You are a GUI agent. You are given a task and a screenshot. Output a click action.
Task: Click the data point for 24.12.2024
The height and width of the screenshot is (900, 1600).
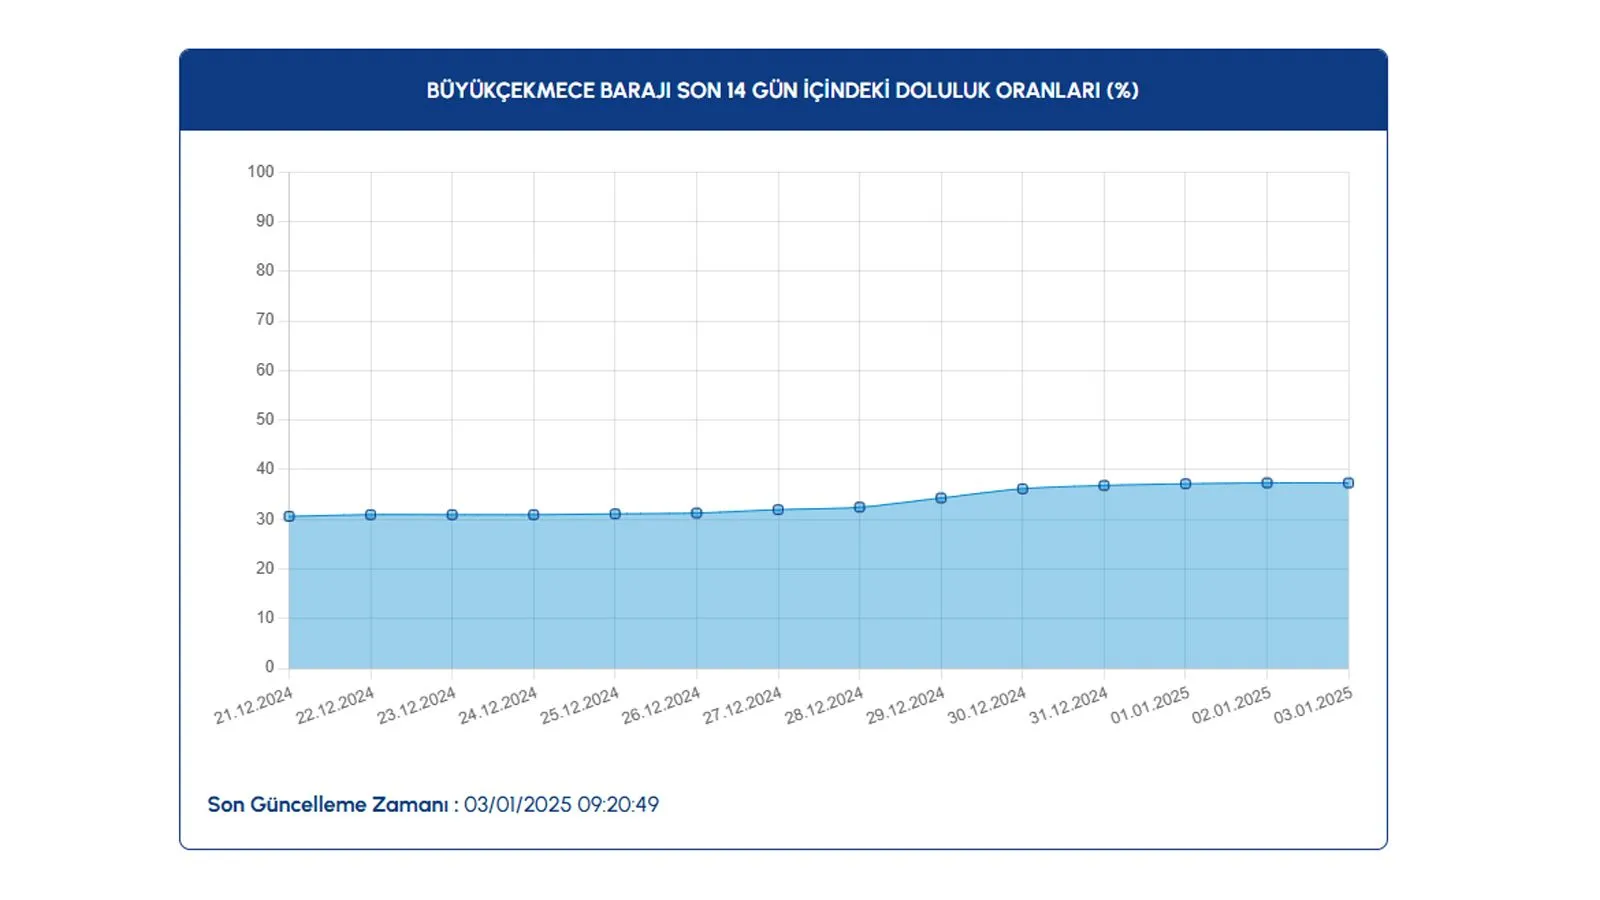[x=534, y=515]
